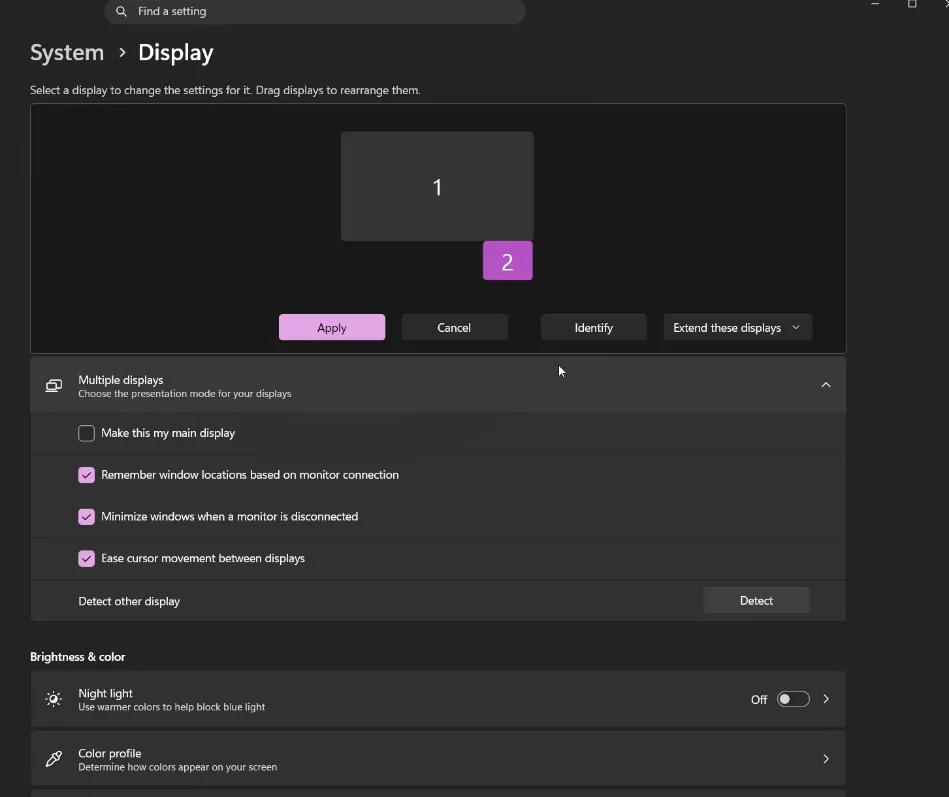The image size is (949, 797).
Task: Click the Multiple displays monitor icon
Action: pyautogui.click(x=54, y=385)
